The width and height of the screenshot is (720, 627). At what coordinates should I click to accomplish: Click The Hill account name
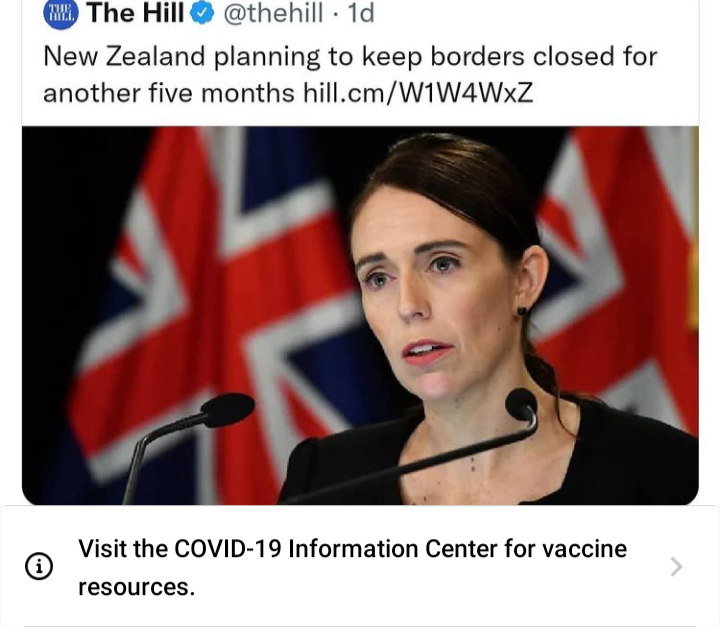pyautogui.click(x=135, y=13)
